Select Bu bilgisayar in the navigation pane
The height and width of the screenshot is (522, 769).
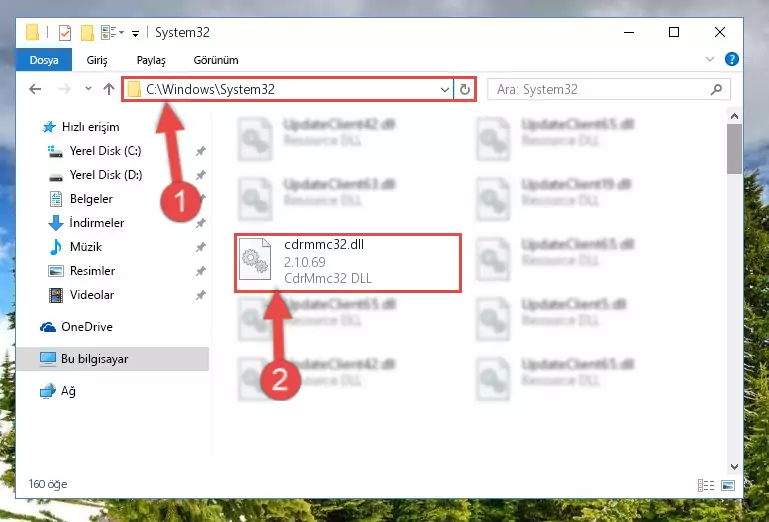(113, 359)
